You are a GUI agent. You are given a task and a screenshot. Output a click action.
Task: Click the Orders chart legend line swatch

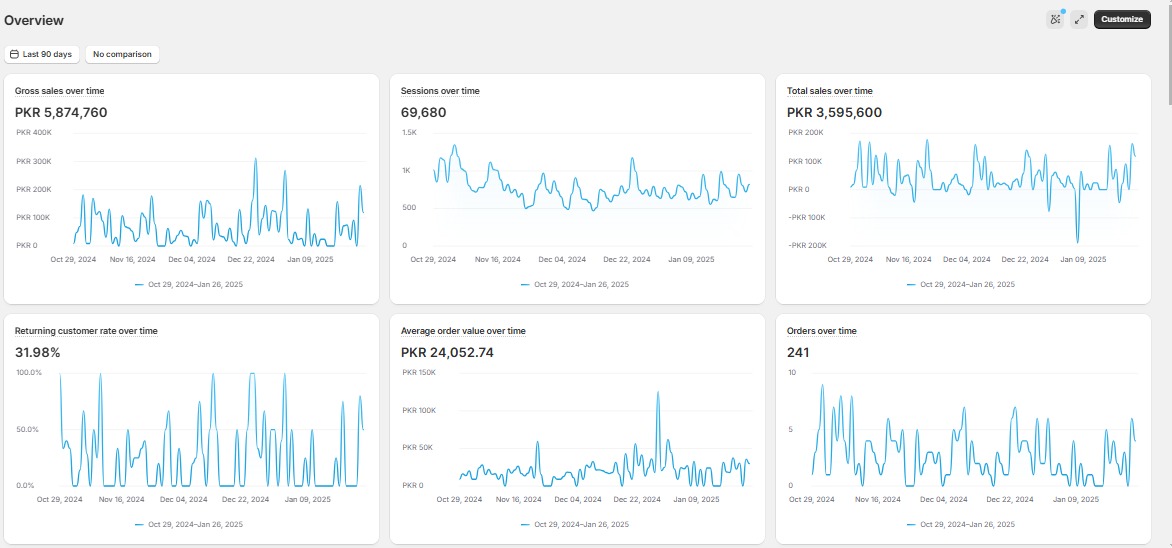(x=912, y=524)
